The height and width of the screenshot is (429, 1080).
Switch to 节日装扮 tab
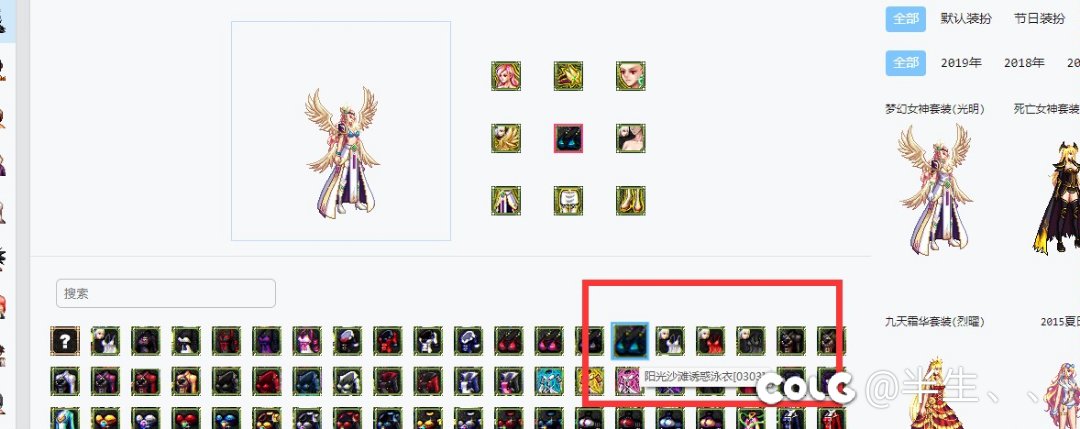[1039, 19]
